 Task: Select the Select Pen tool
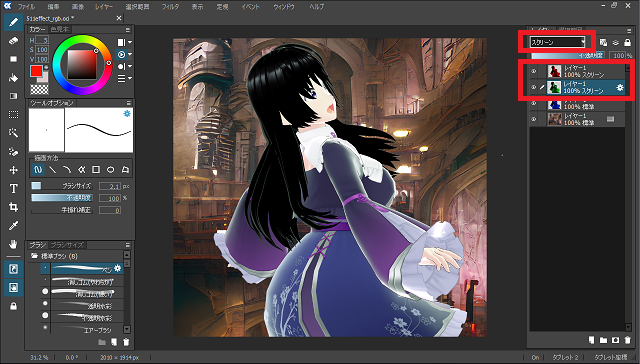click(x=13, y=151)
